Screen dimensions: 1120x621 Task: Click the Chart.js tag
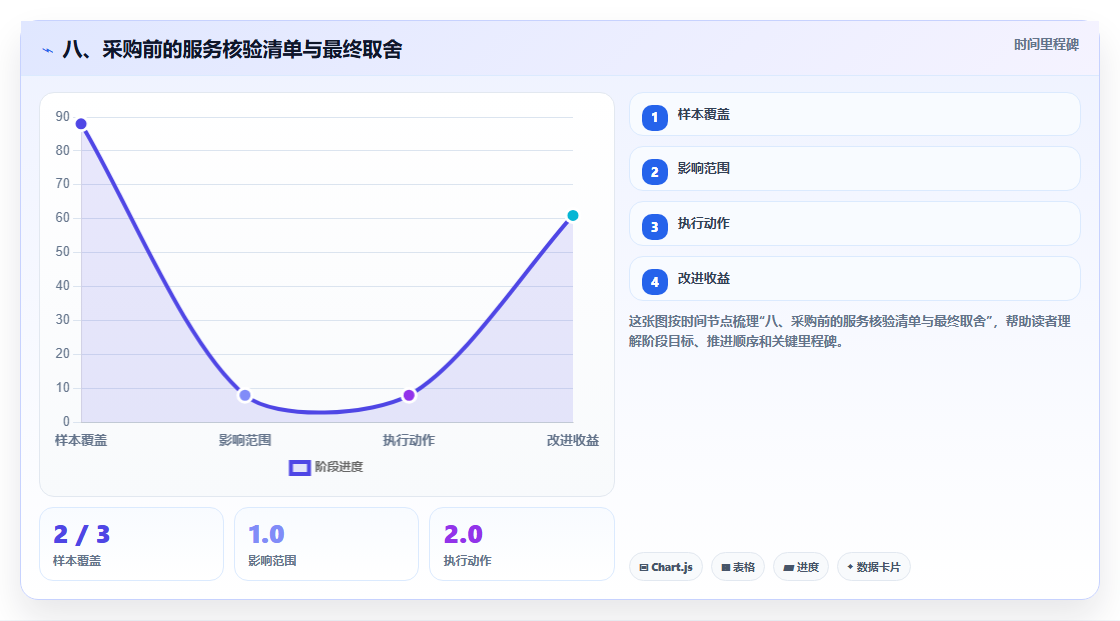click(666, 567)
